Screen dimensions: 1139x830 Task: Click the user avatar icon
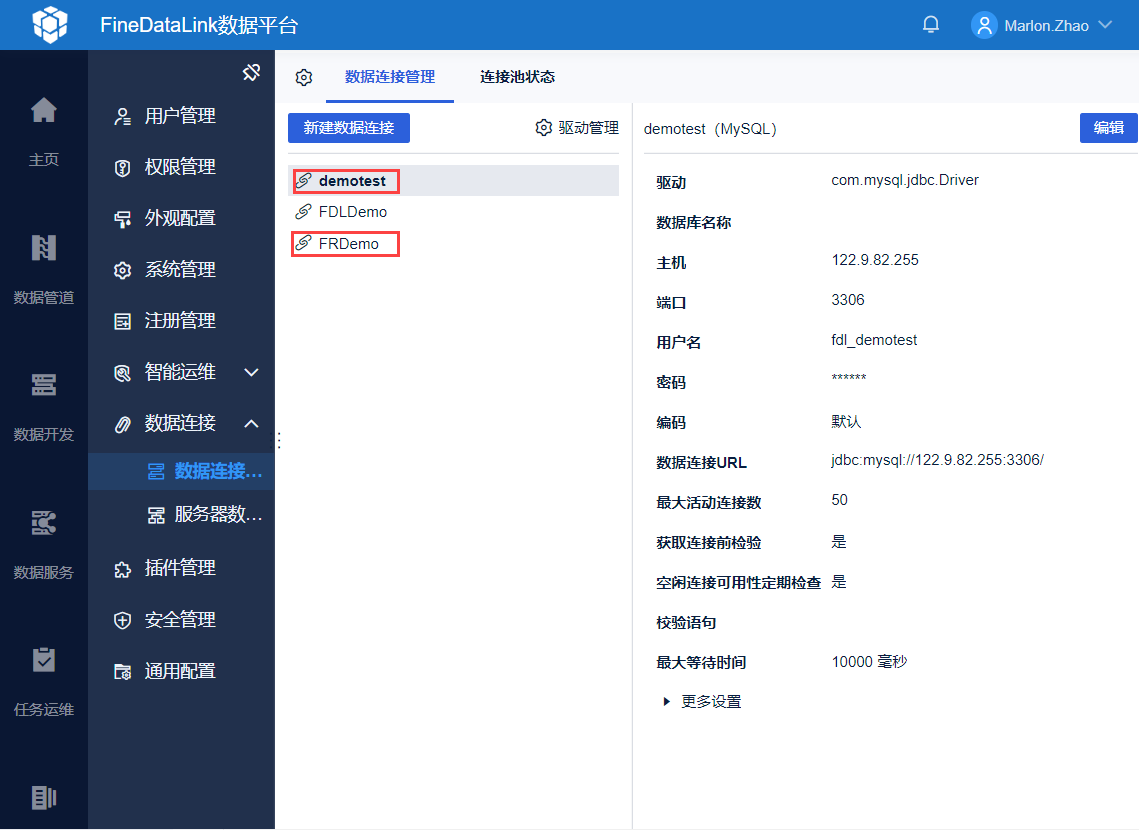tap(984, 25)
